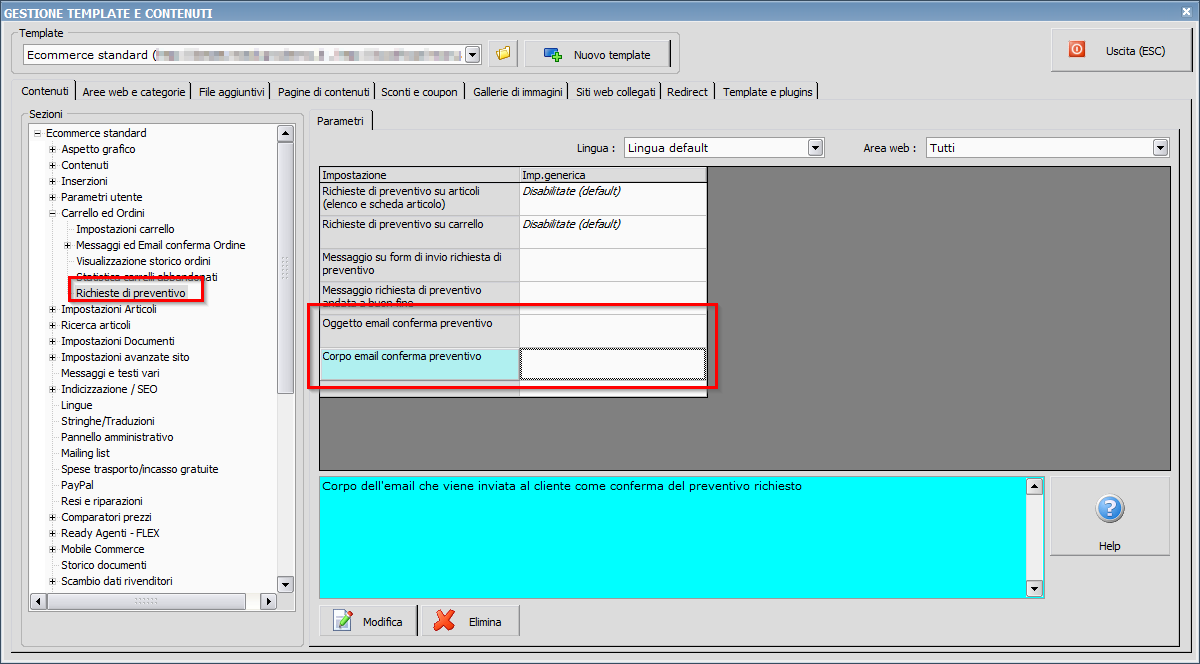The image size is (1200, 664).
Task: Expand Messaggi ed Email conferma Ordine node
Action: point(67,245)
